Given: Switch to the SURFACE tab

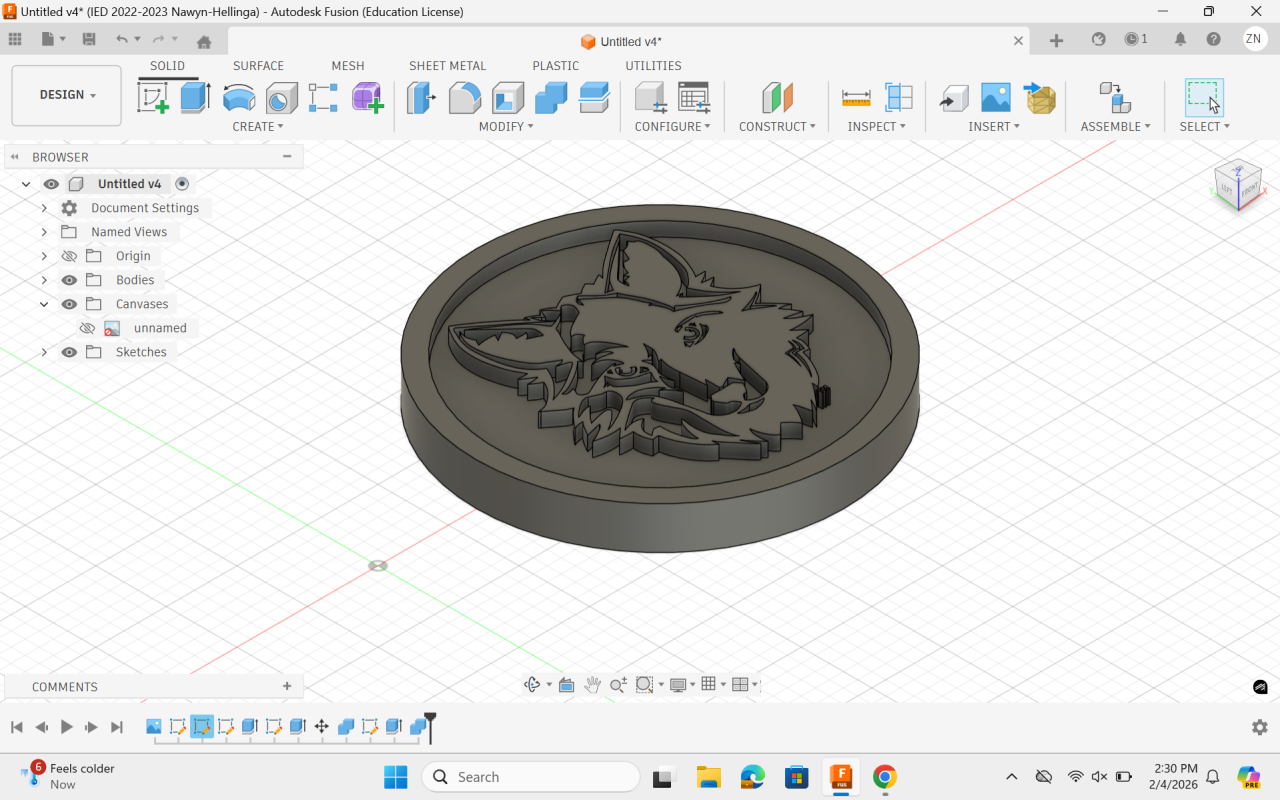Looking at the screenshot, I should tap(258, 66).
